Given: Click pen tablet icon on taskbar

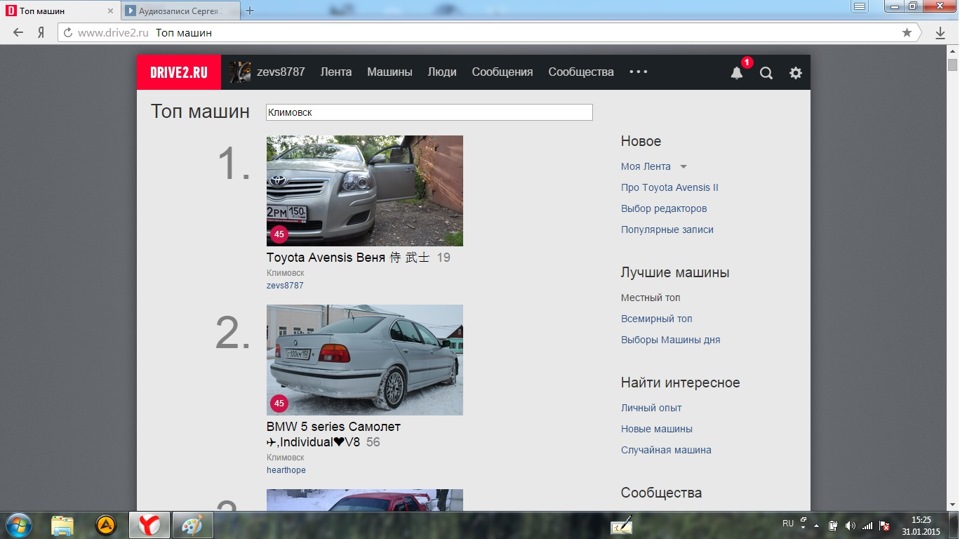Looking at the screenshot, I should point(621,525).
